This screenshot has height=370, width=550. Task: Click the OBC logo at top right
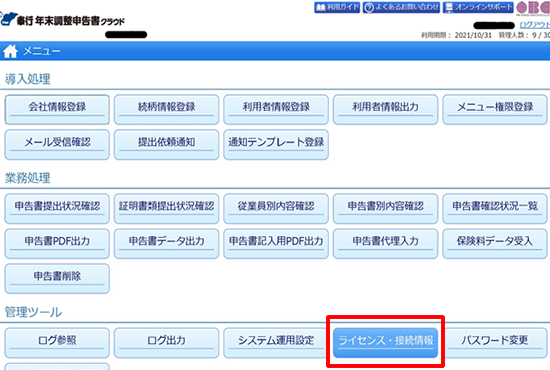click(x=533, y=8)
